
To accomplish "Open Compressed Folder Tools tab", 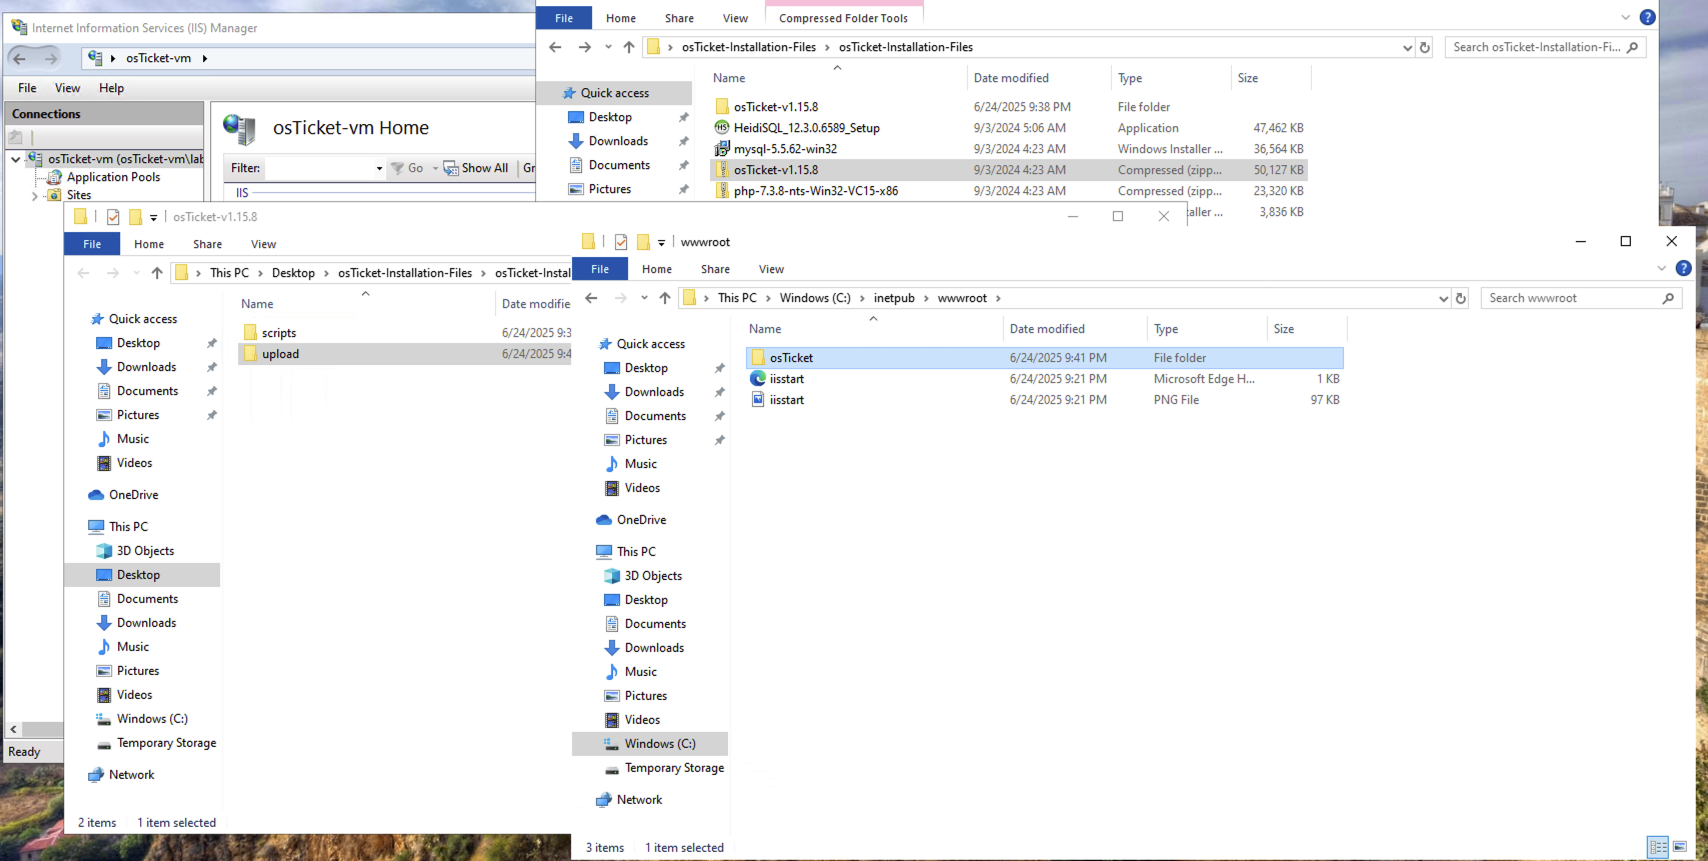I will click(x=843, y=18).
